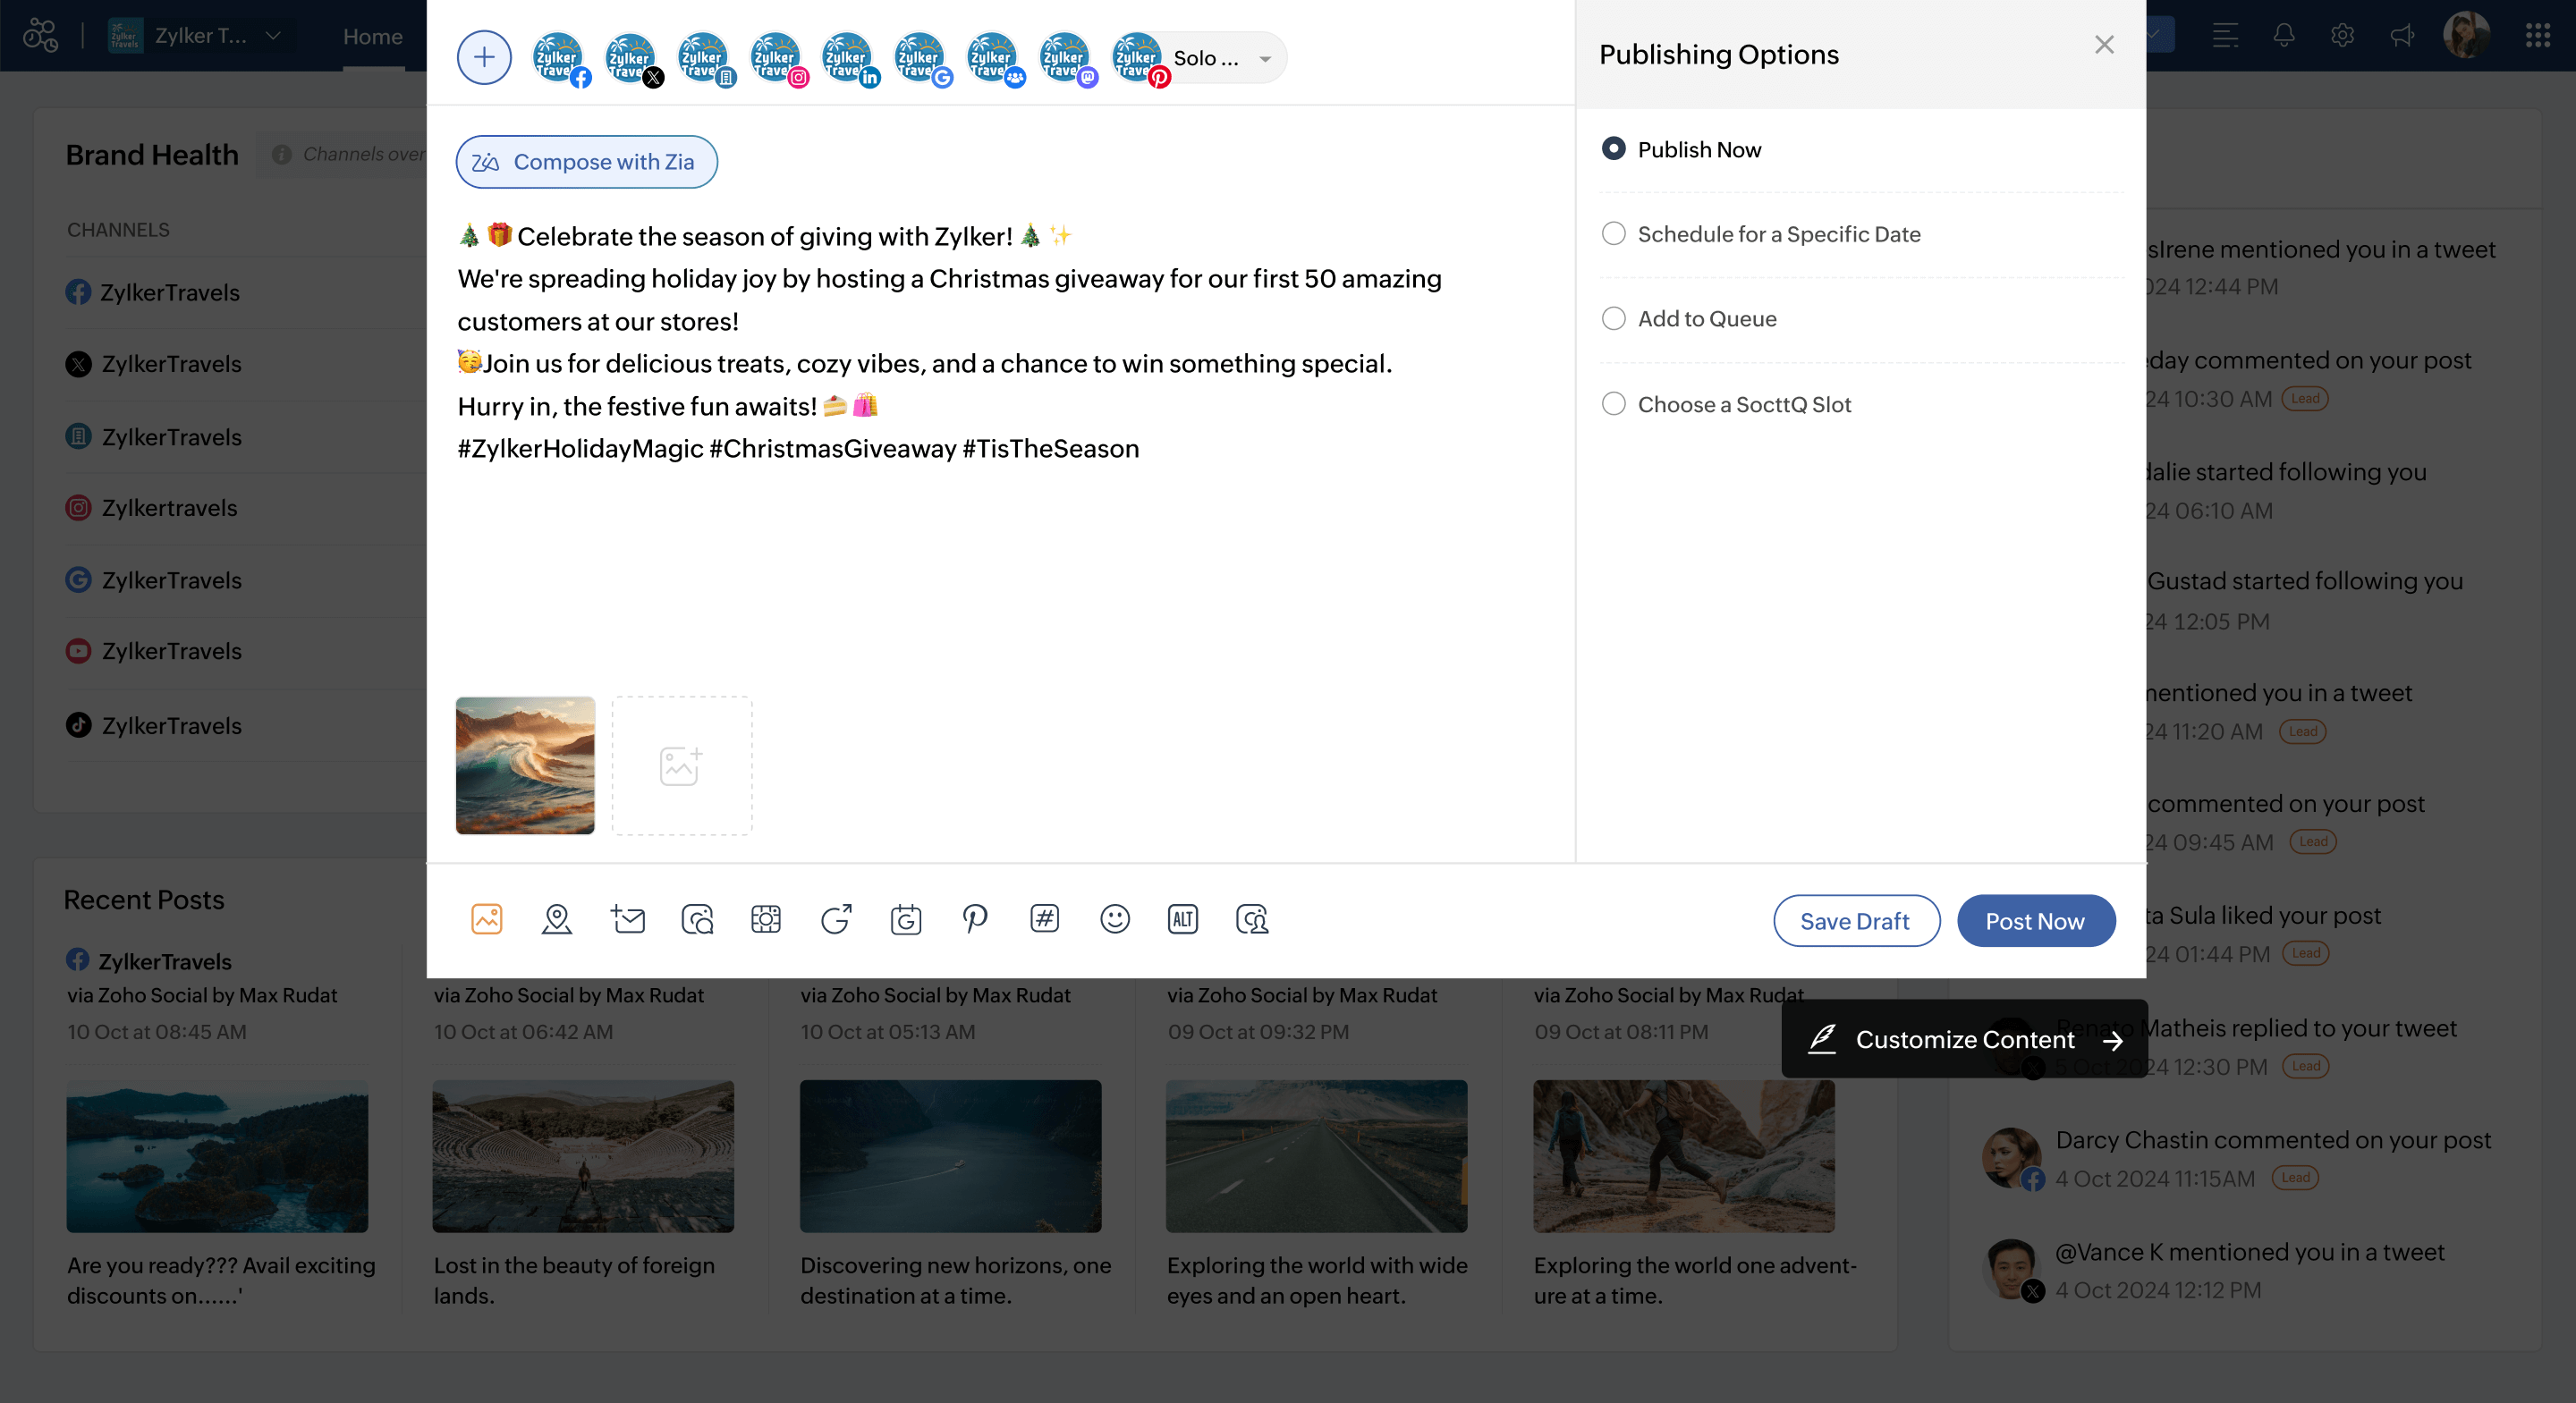2576x1403 pixels.
Task: Choose Schedule for a Specific Date option
Action: 1614,233
